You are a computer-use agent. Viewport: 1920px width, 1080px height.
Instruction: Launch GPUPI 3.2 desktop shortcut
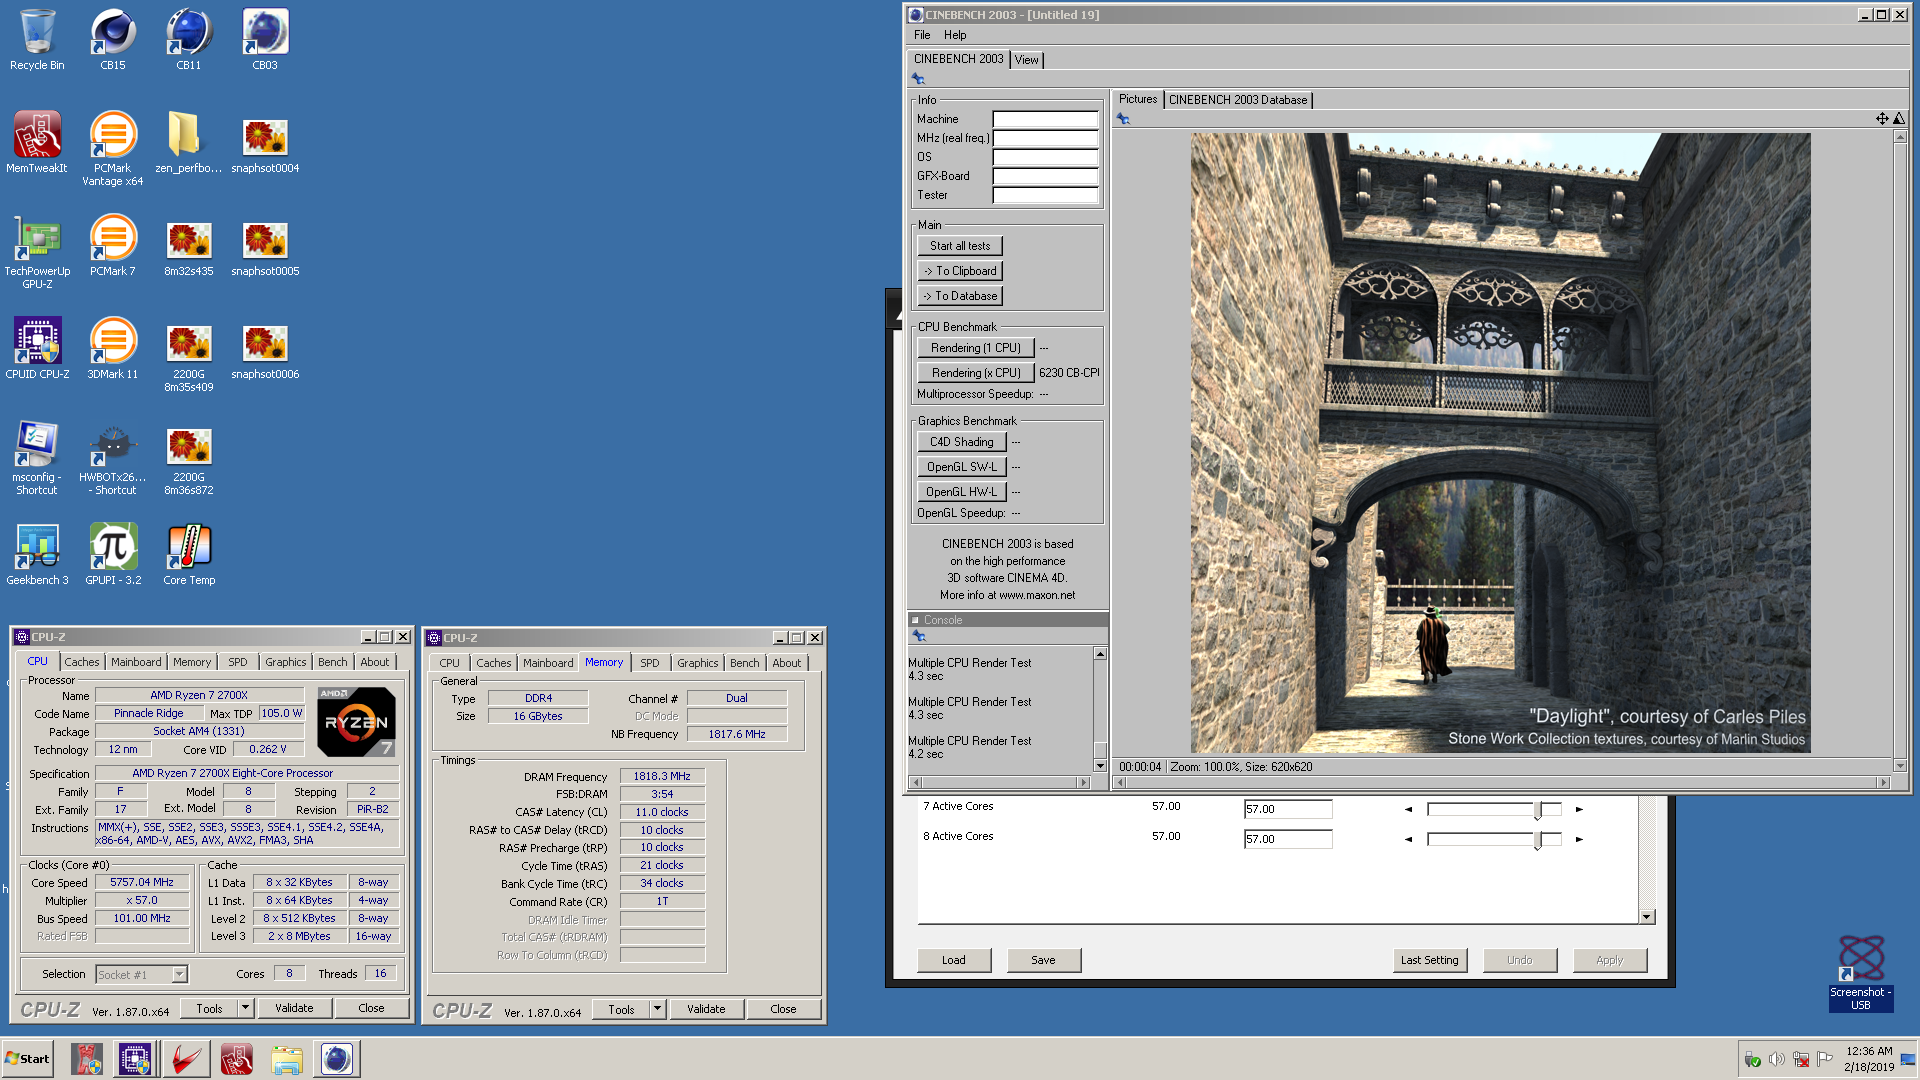pyautogui.click(x=113, y=555)
